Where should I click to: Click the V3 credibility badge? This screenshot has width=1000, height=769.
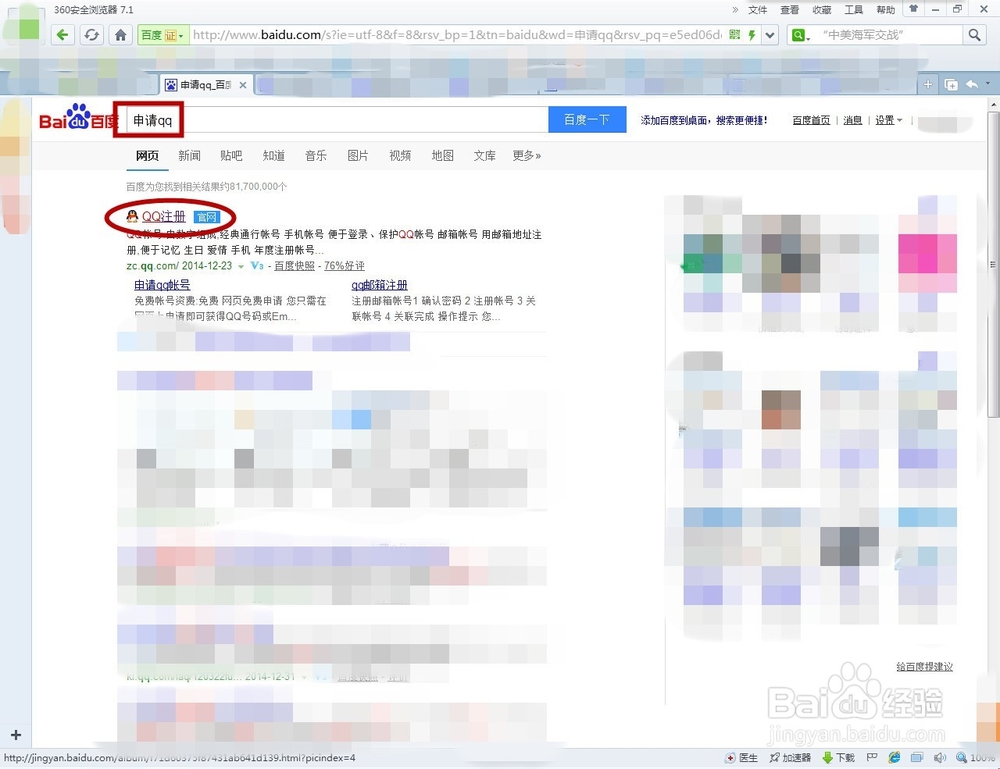coord(257,266)
